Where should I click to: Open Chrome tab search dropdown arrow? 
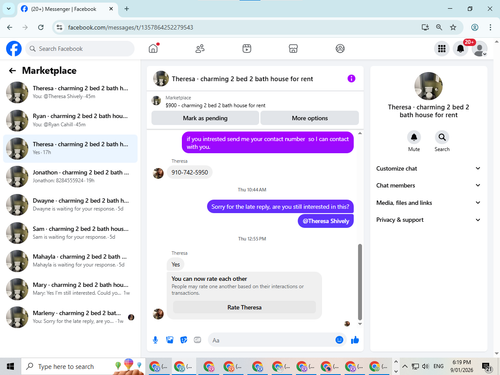click(x=9, y=9)
